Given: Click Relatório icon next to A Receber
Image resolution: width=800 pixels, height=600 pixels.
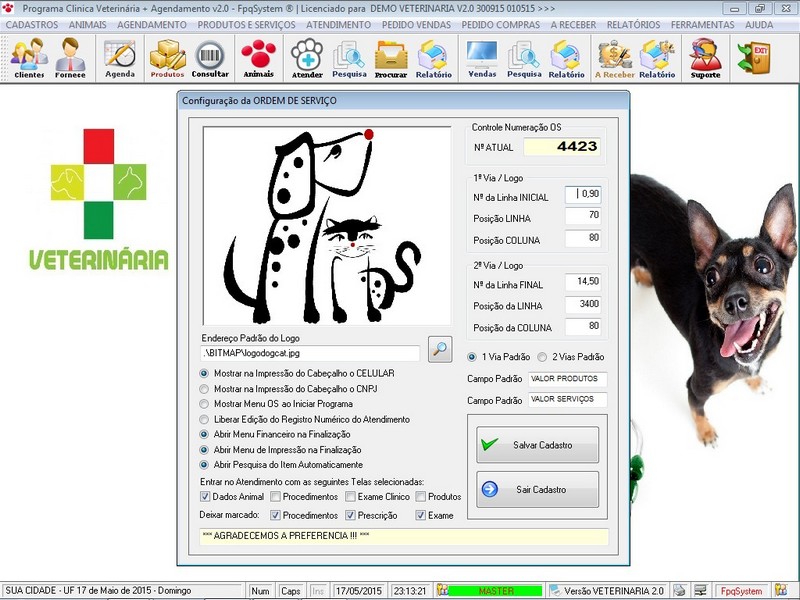Looking at the screenshot, I should pos(657,58).
